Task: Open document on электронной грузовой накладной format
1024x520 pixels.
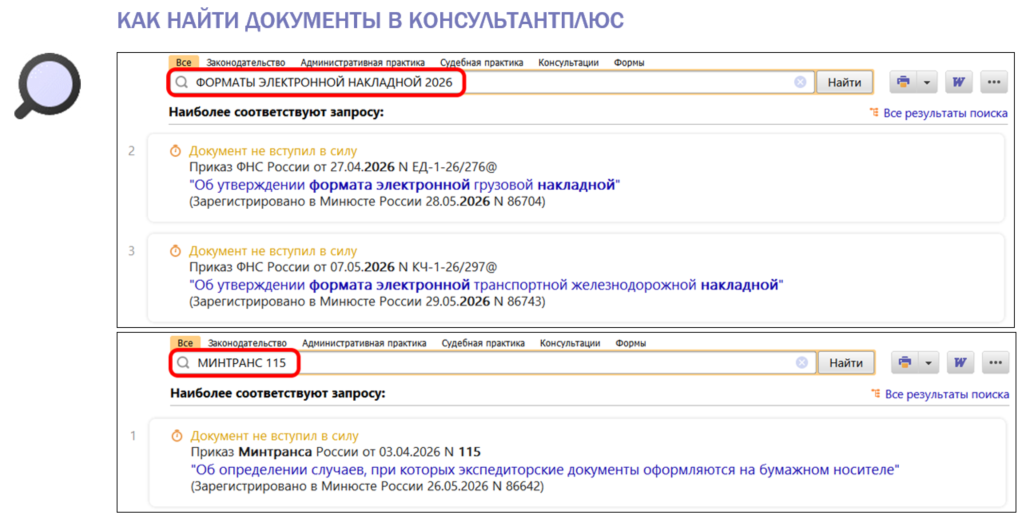Action: (404, 185)
